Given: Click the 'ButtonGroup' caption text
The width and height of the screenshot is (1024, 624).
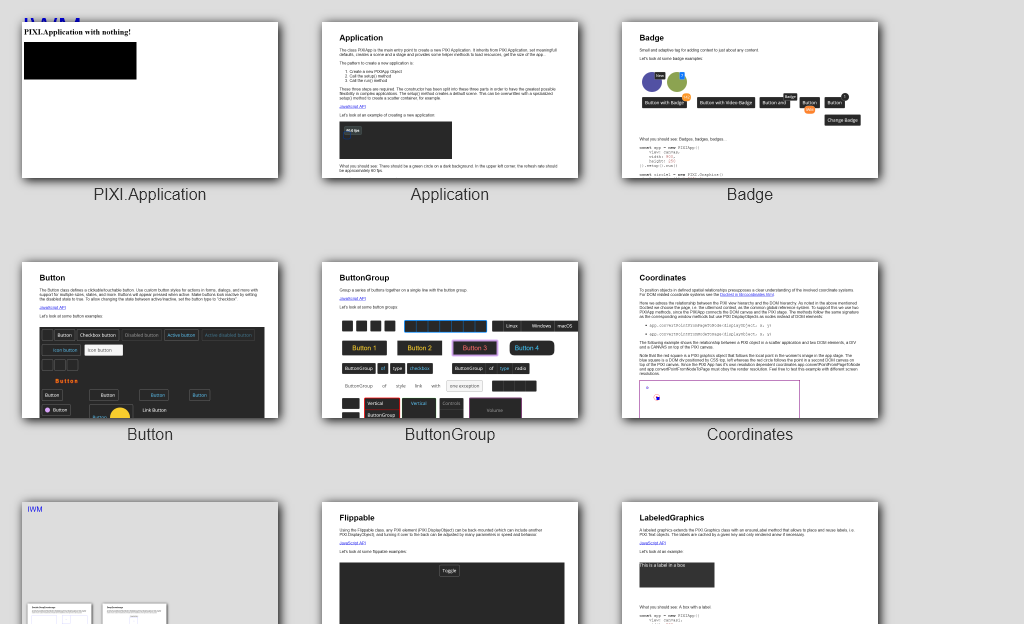Looking at the screenshot, I should coord(449,435).
